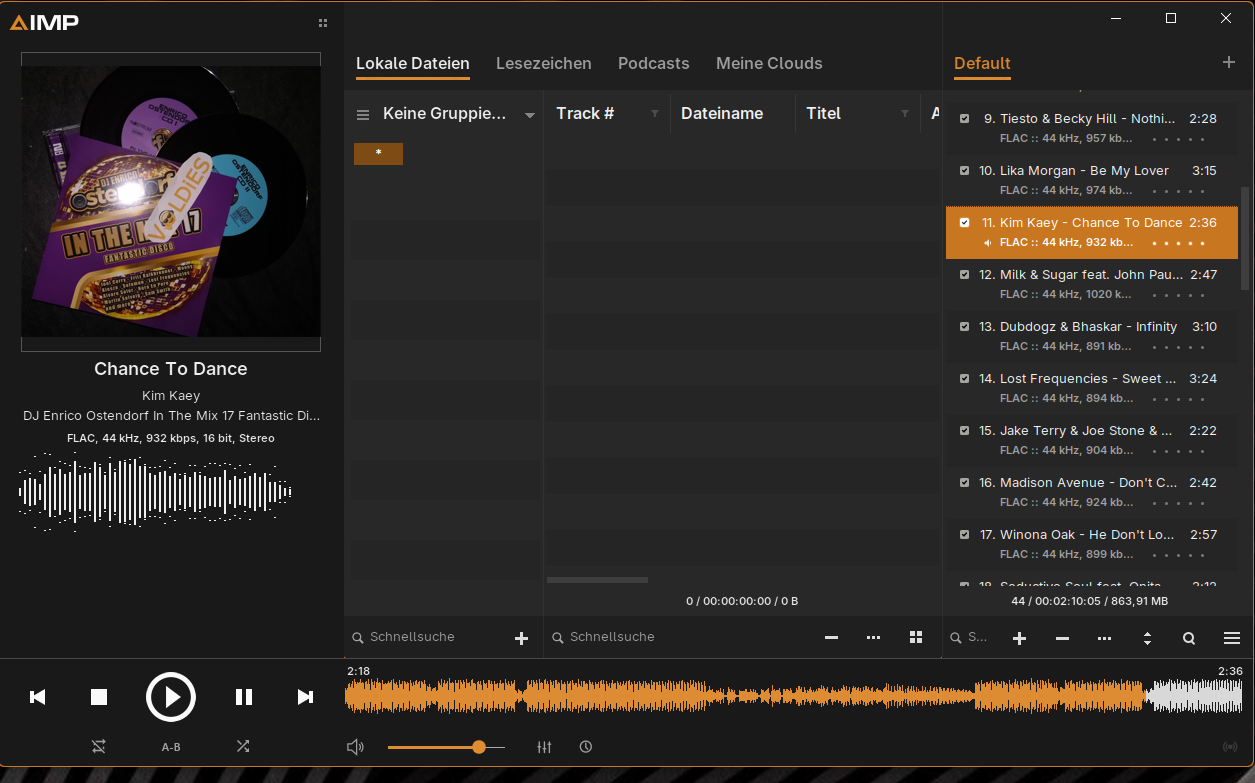Remove files with library minus icon
This screenshot has width=1255, height=783.
831,637
